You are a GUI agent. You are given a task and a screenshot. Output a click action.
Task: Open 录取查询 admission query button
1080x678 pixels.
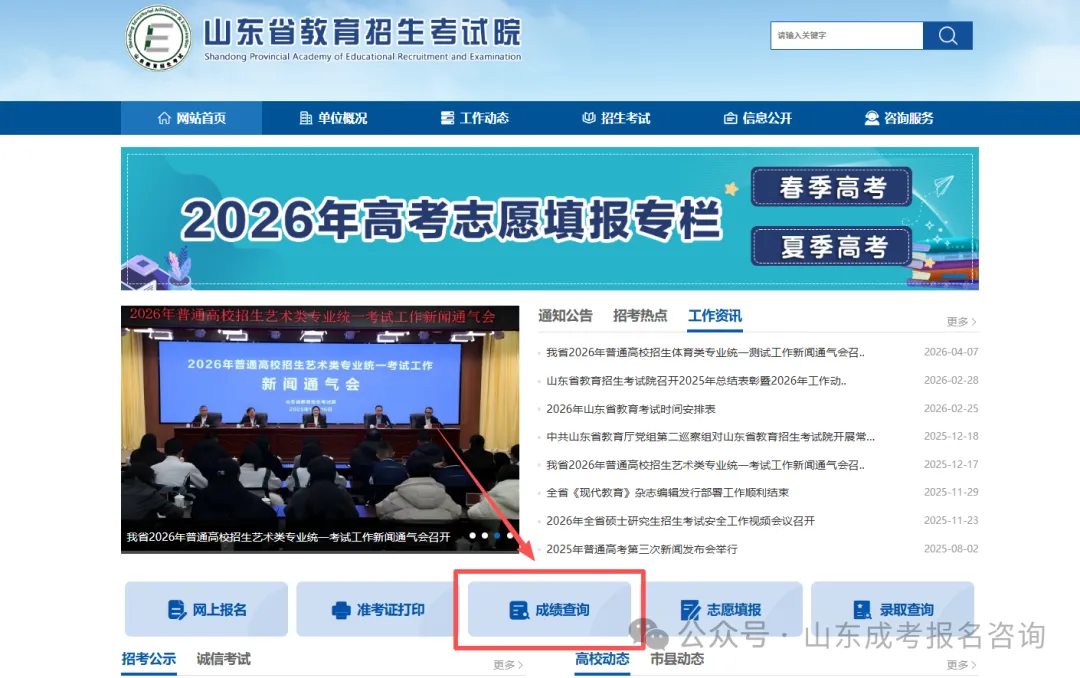(x=892, y=609)
